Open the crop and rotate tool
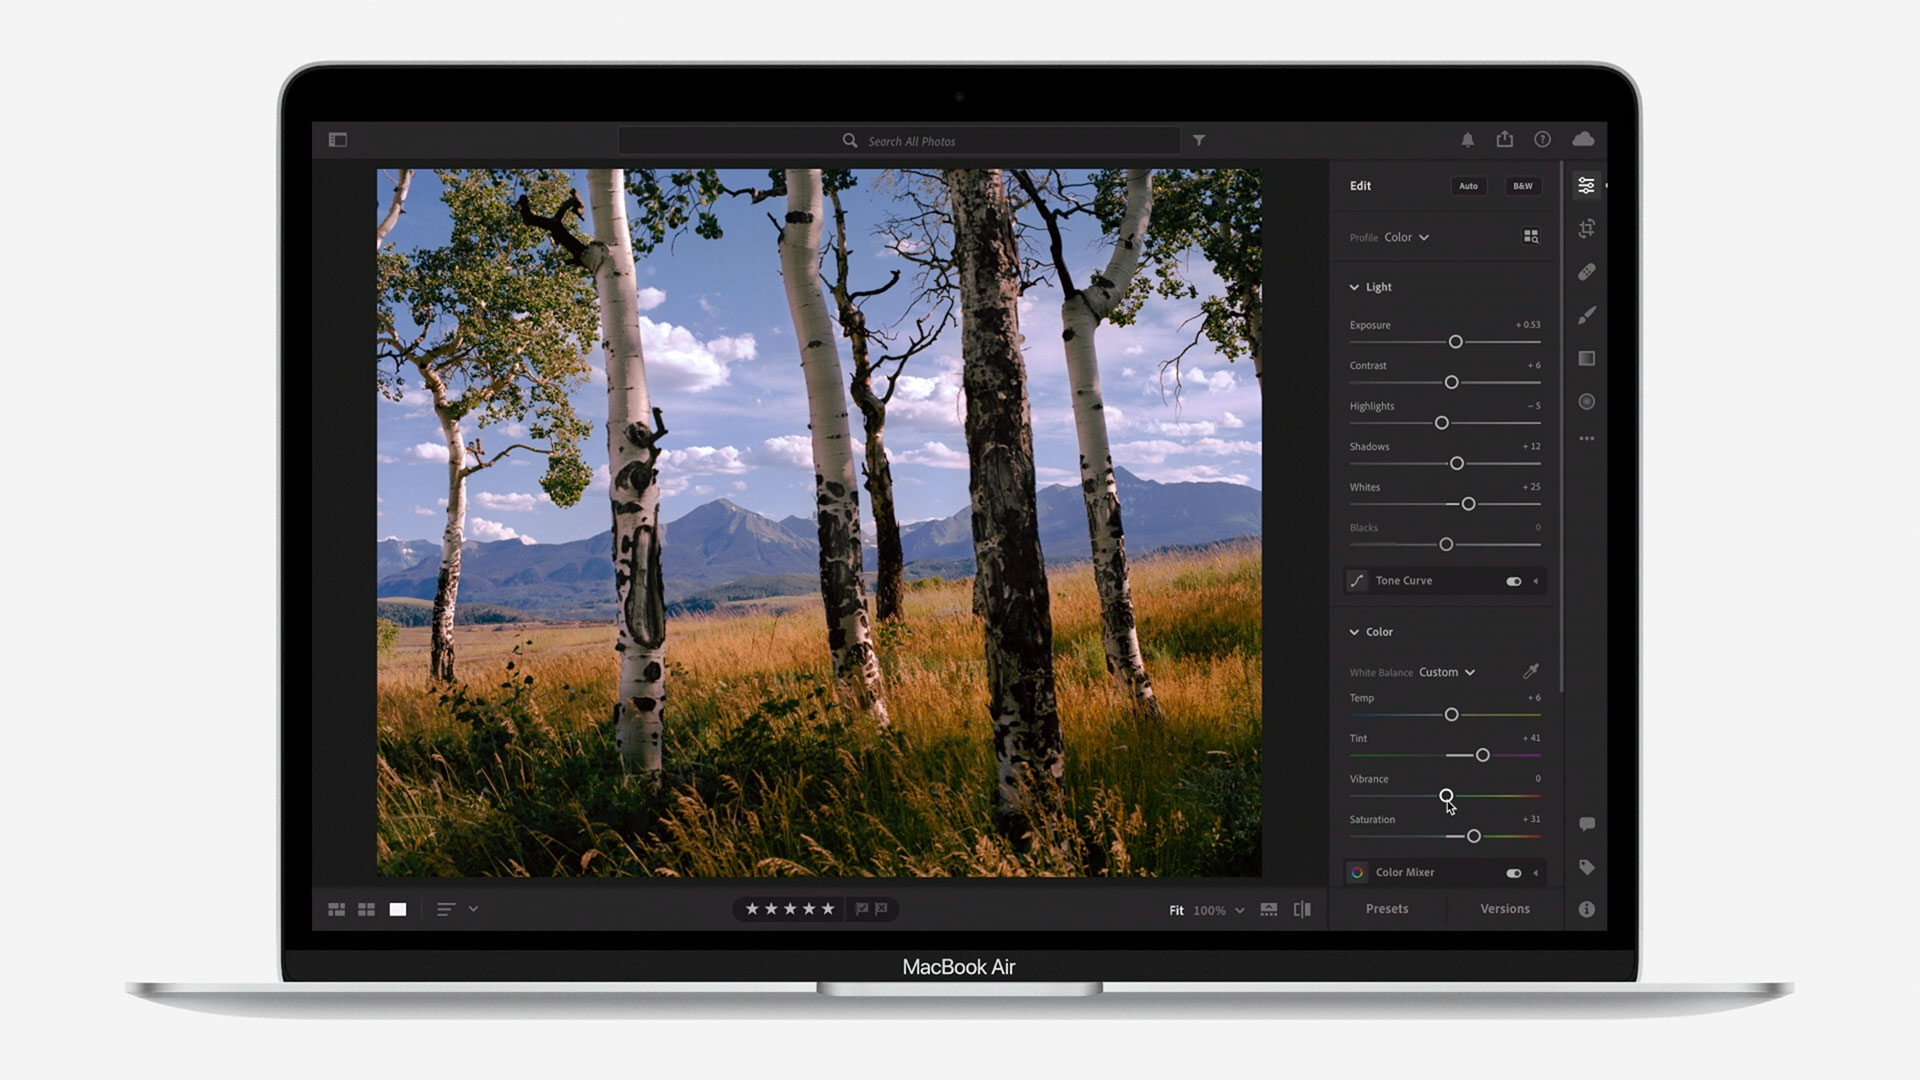This screenshot has width=1920, height=1080. coord(1586,229)
